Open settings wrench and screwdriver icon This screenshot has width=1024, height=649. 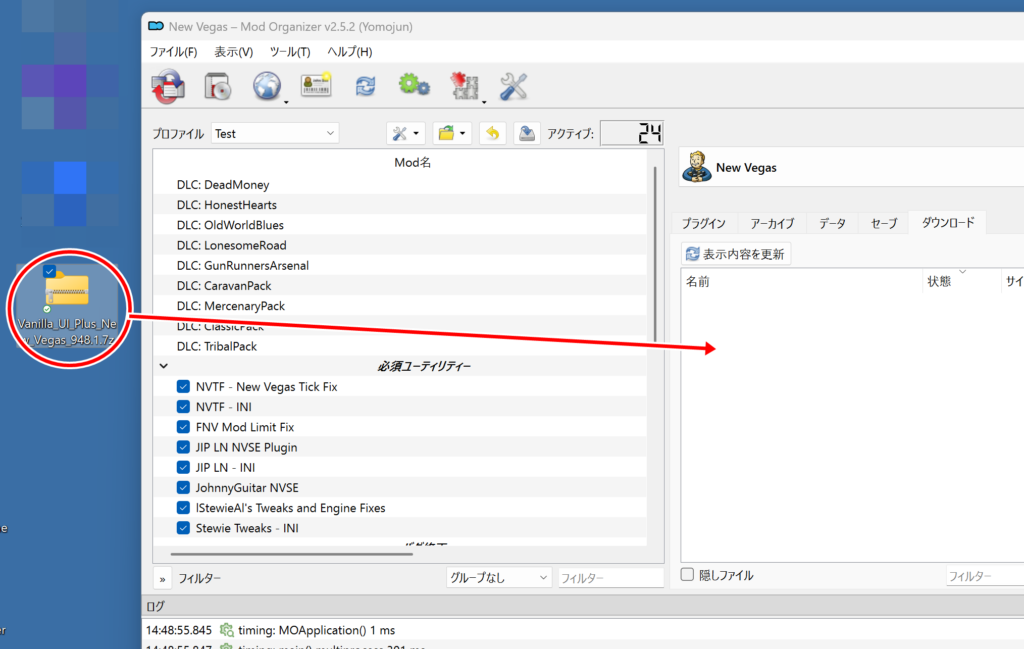coord(513,87)
